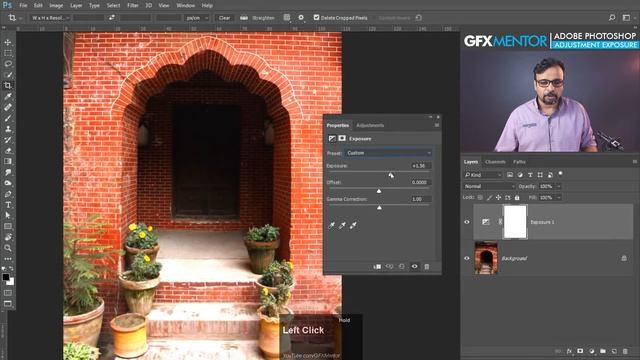
Task: Open resolution units px/cm dropdown
Action: point(198,18)
